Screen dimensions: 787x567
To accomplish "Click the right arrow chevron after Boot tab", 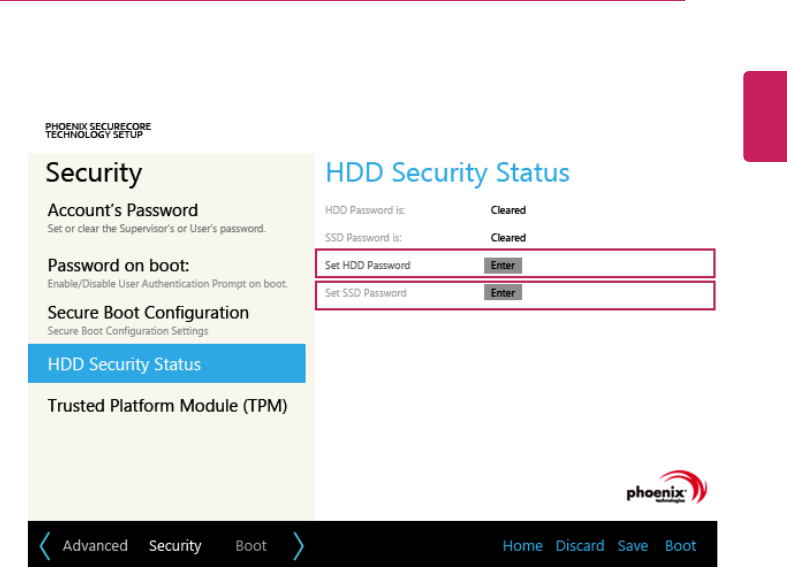I will (x=298, y=546).
